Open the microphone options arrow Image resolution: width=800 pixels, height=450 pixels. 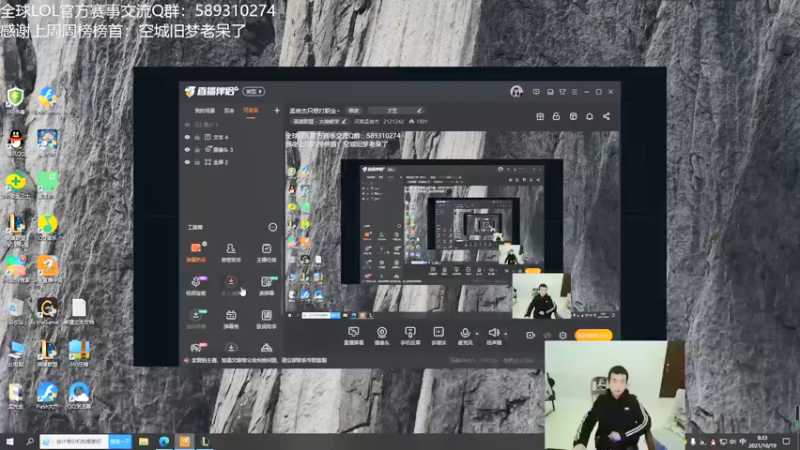pyautogui.click(x=477, y=334)
